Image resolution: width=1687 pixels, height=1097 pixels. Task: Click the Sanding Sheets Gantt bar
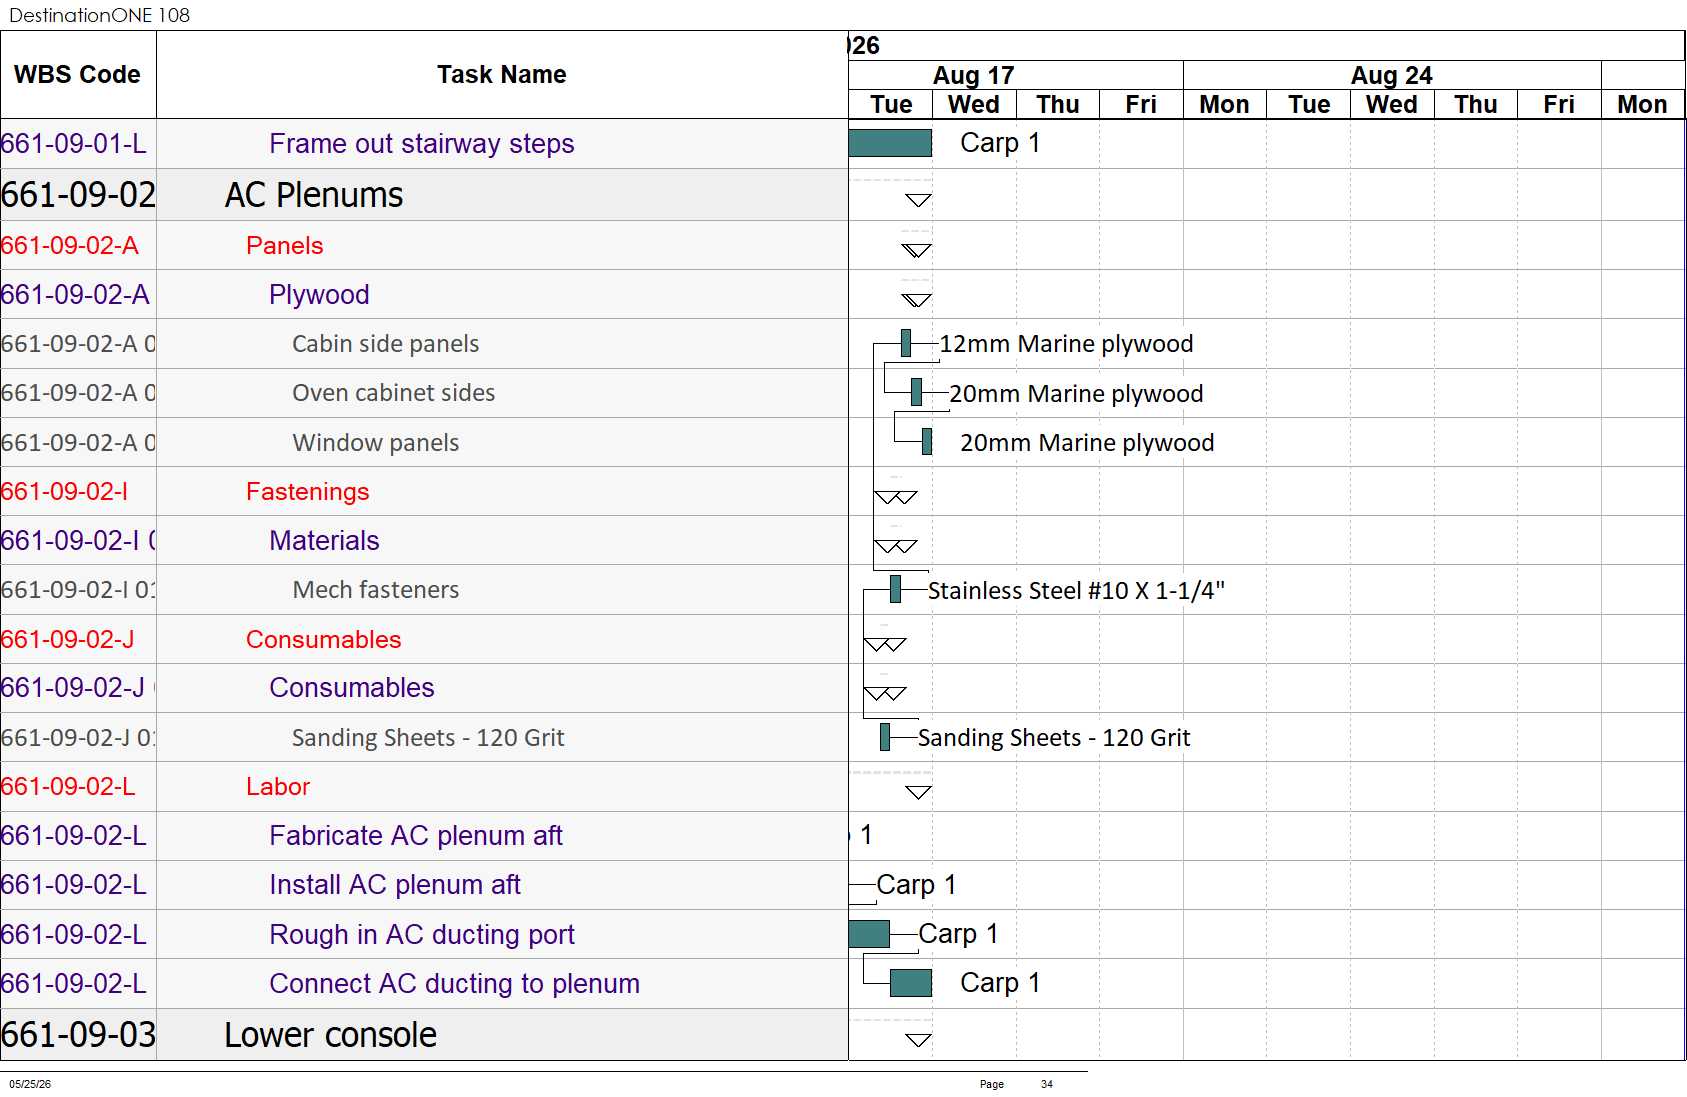[x=885, y=737]
